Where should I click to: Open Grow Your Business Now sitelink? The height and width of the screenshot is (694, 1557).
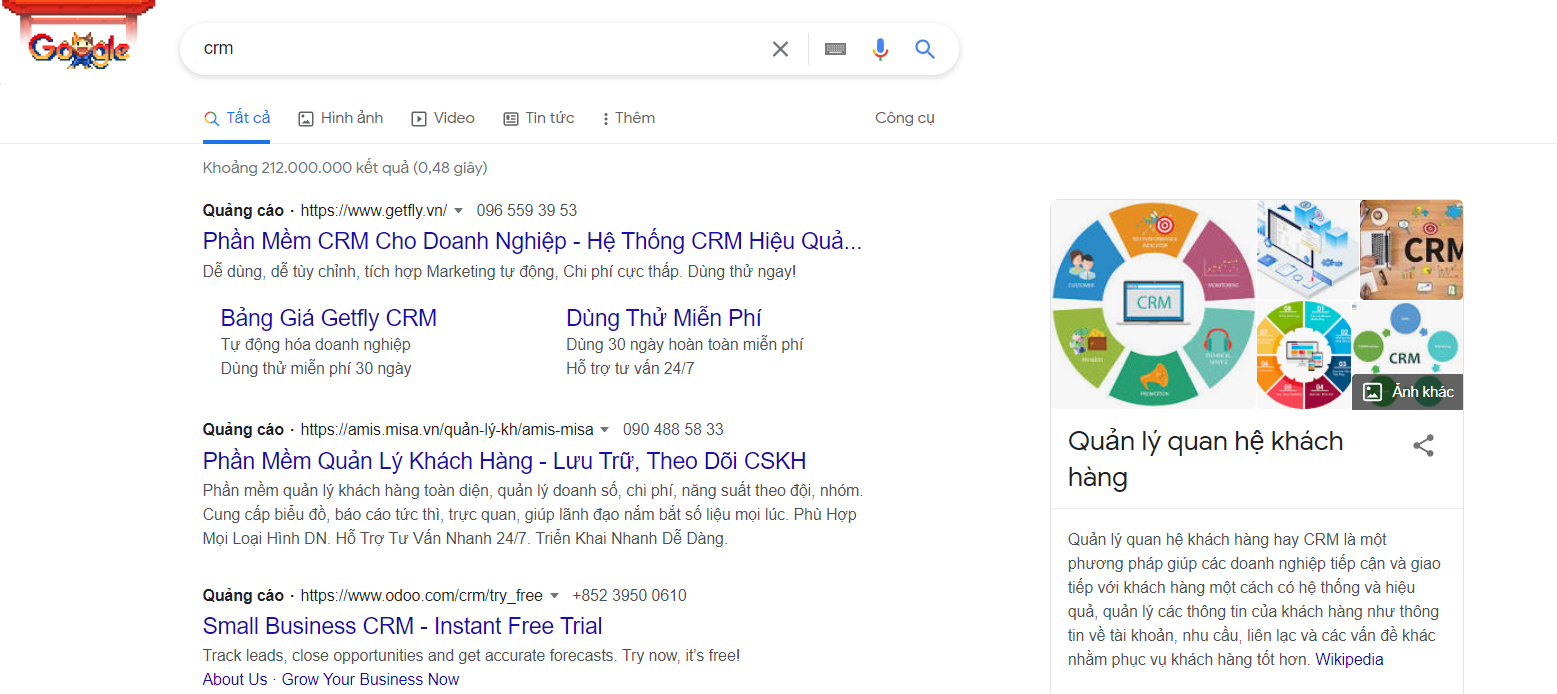click(370, 679)
